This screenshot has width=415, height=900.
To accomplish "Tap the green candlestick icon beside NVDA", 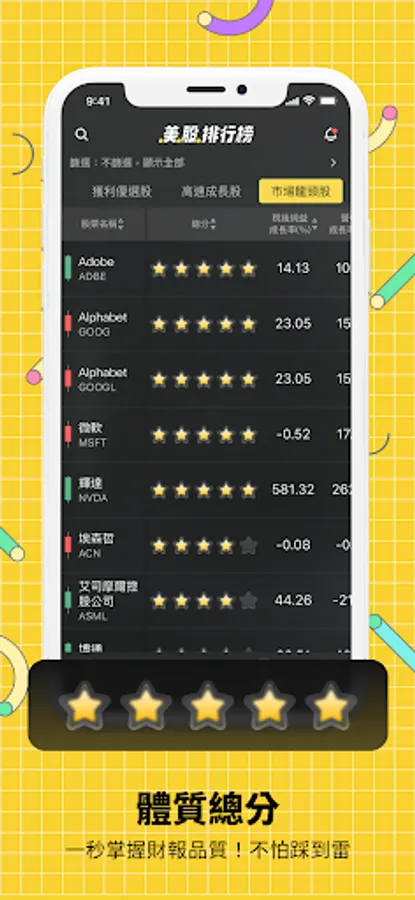I will pos(68,490).
